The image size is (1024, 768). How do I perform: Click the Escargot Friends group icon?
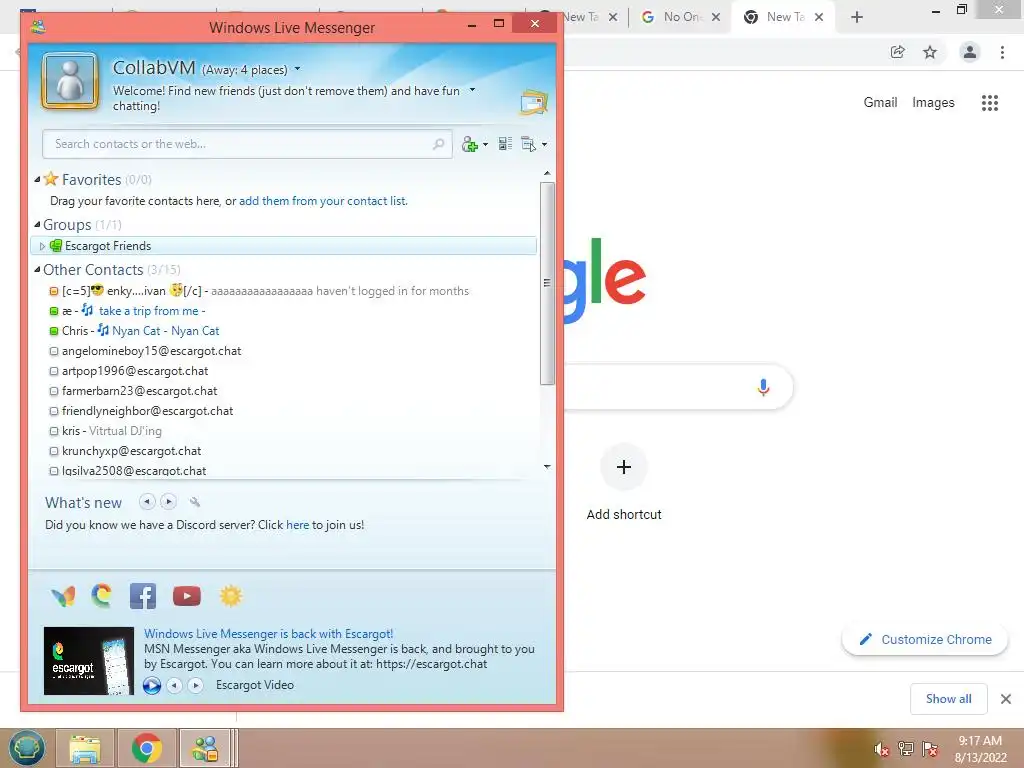pos(56,246)
